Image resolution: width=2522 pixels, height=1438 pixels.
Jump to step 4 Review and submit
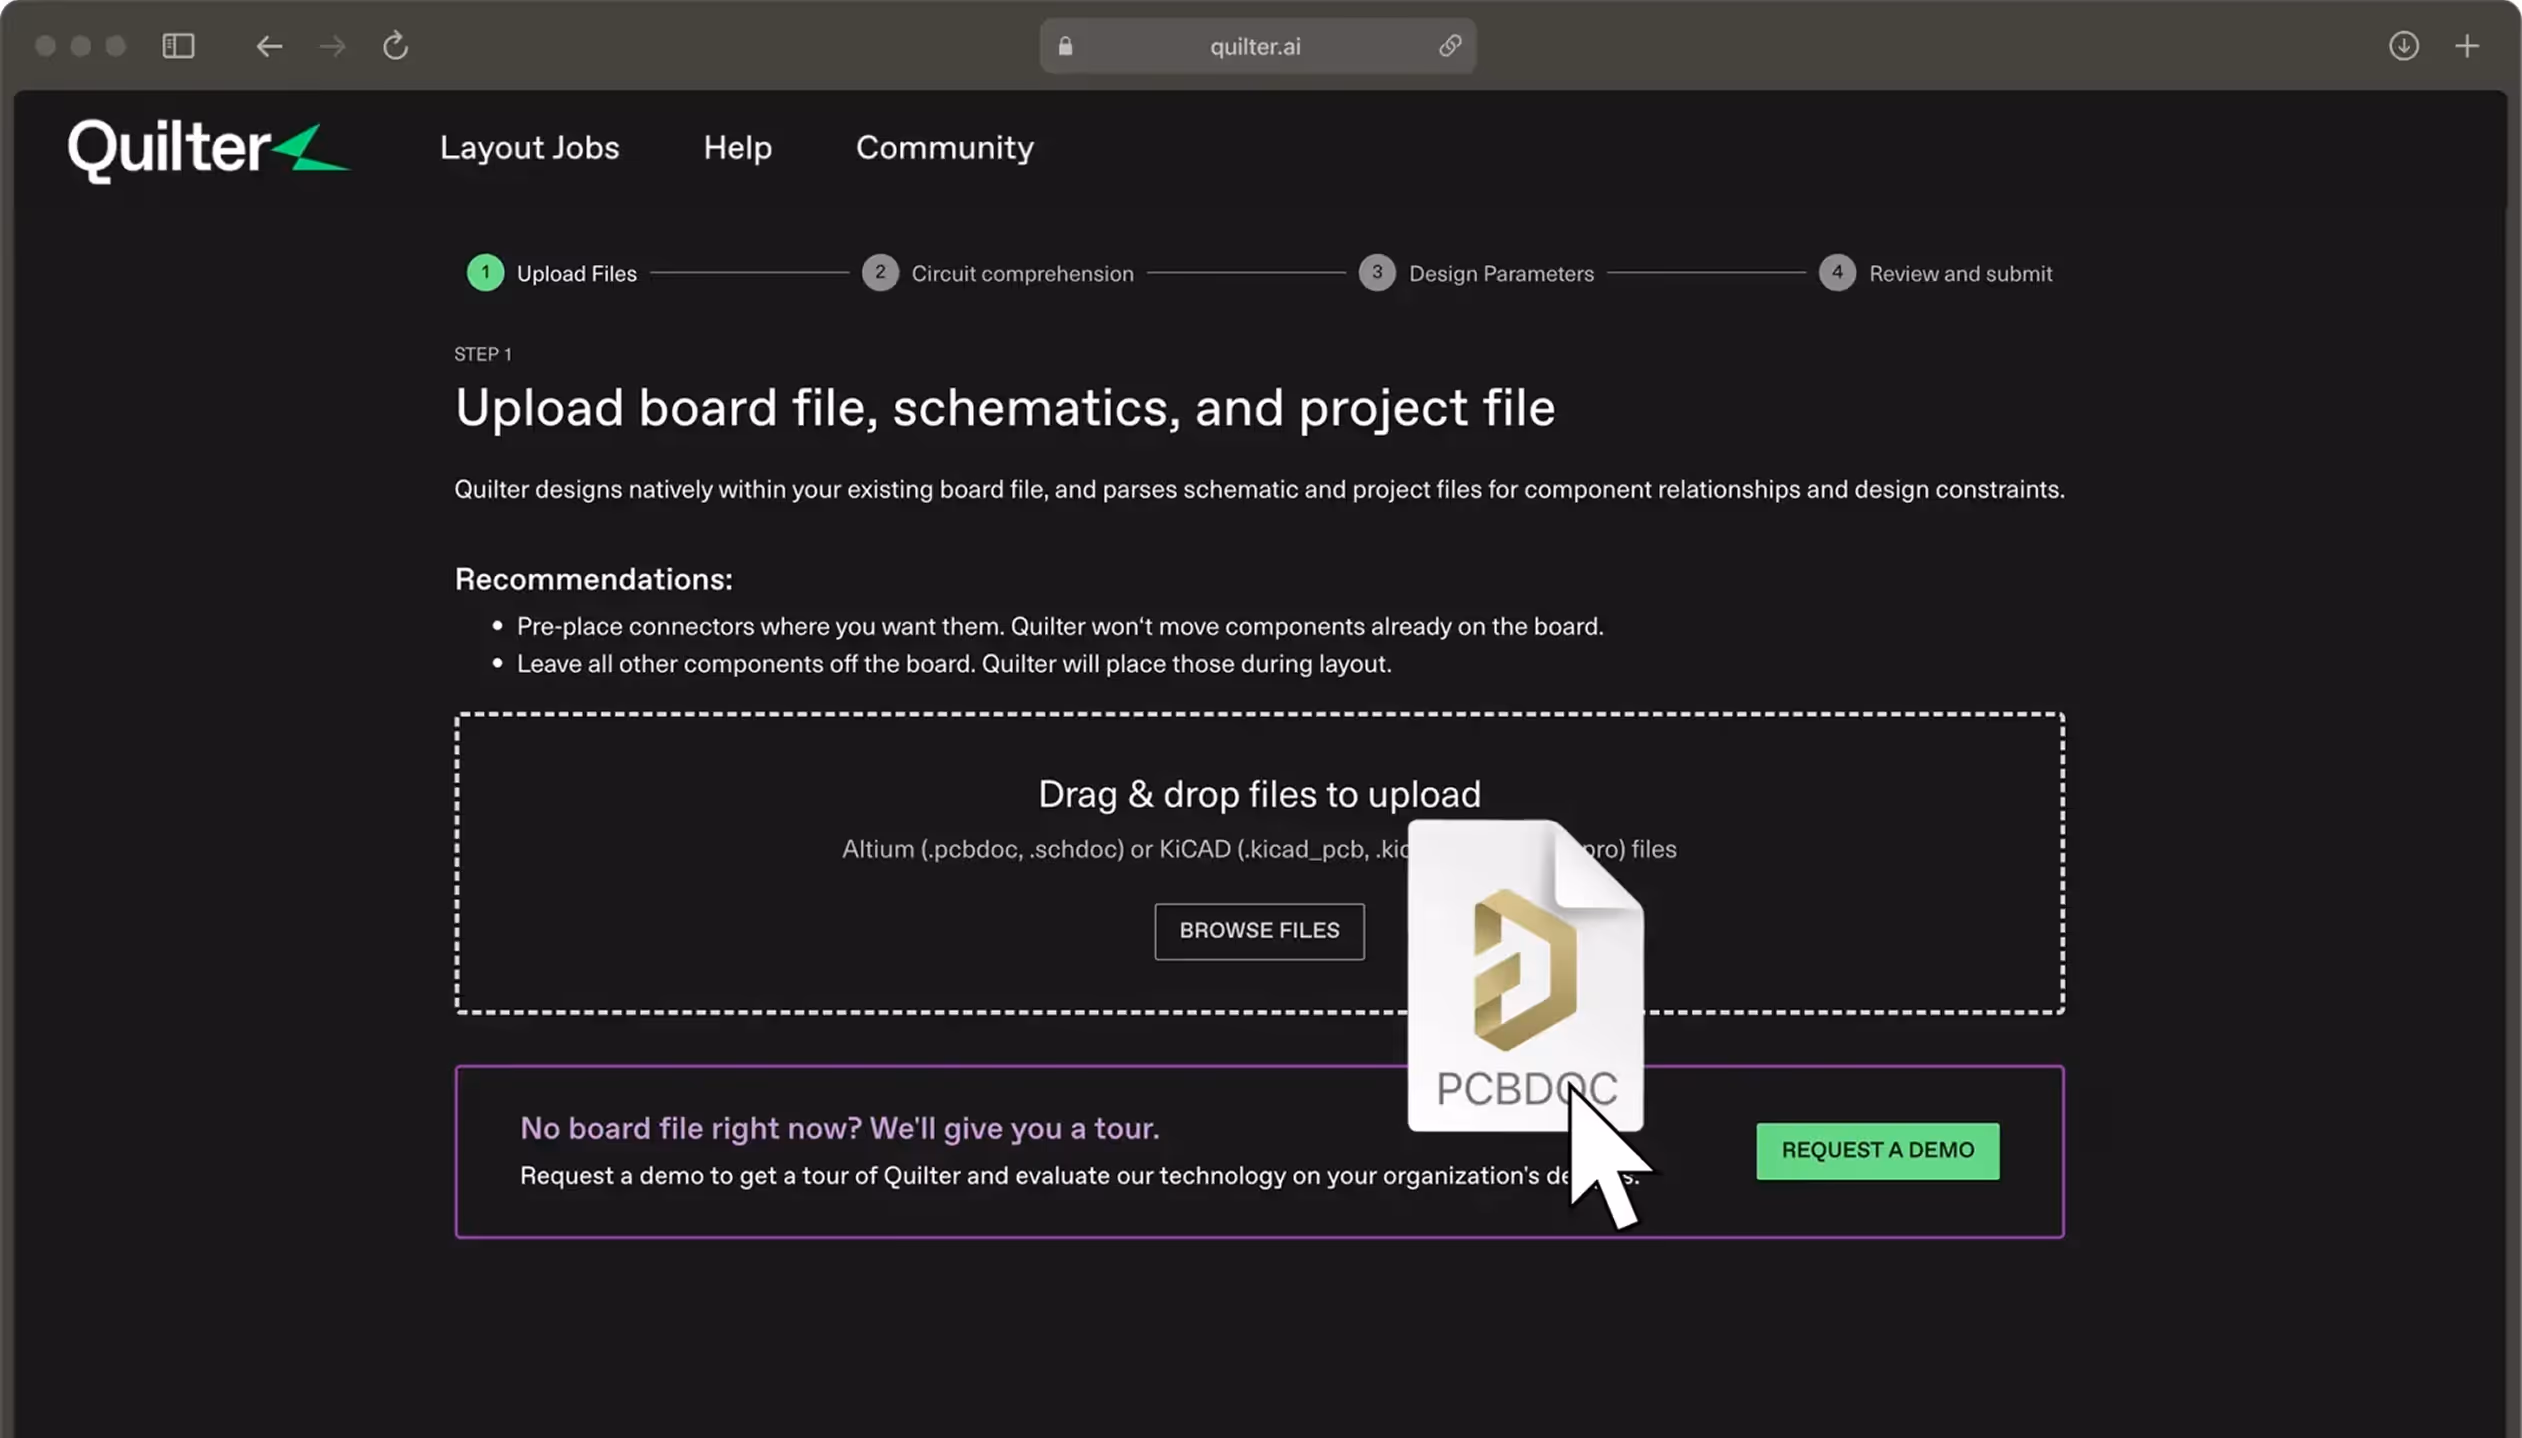tap(1935, 273)
